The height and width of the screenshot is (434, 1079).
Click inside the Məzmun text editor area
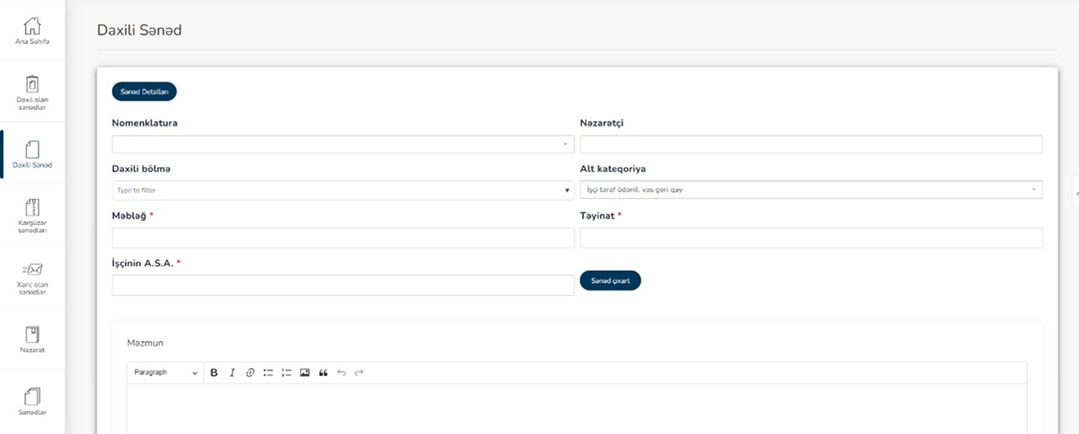point(577,409)
